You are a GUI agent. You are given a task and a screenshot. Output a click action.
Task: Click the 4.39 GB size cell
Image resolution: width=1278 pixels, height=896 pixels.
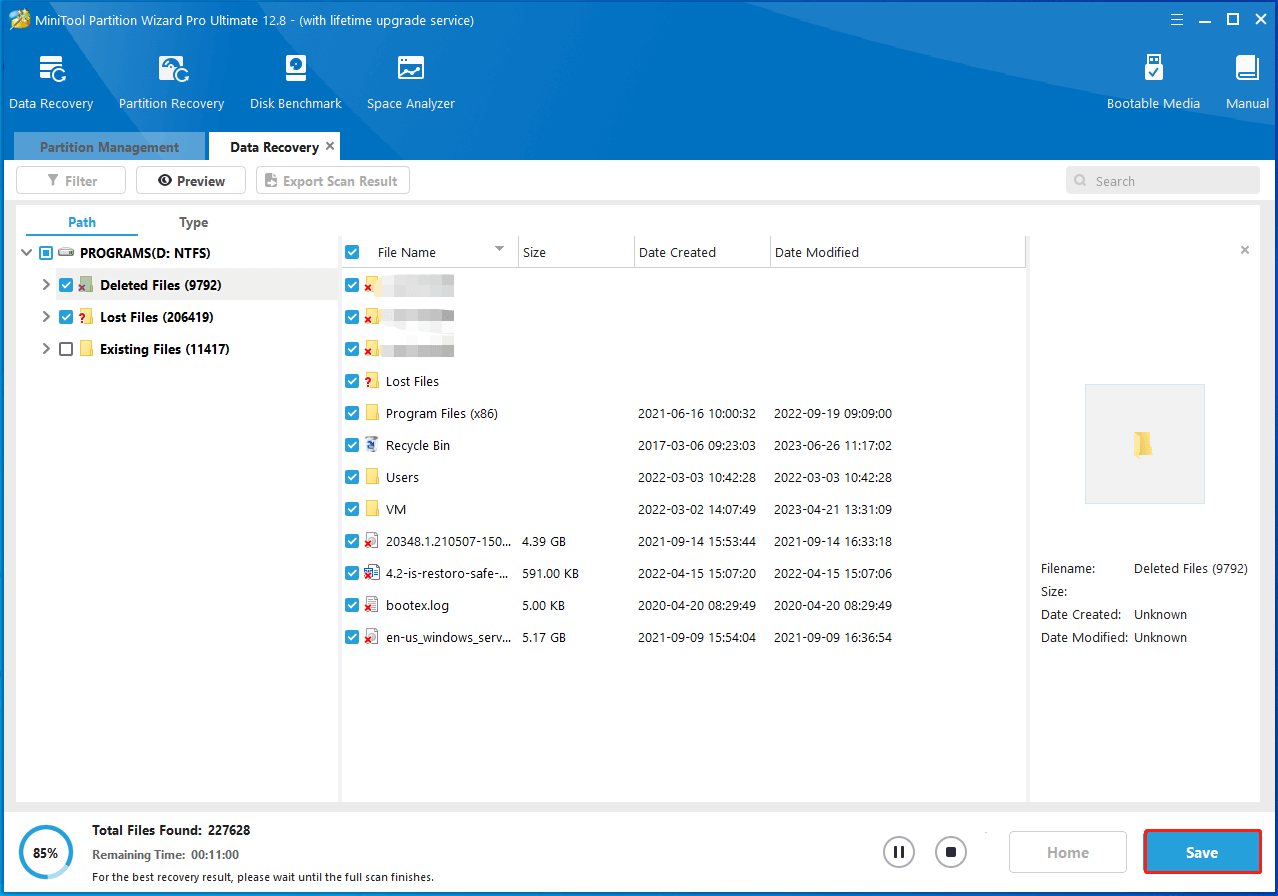tap(544, 541)
